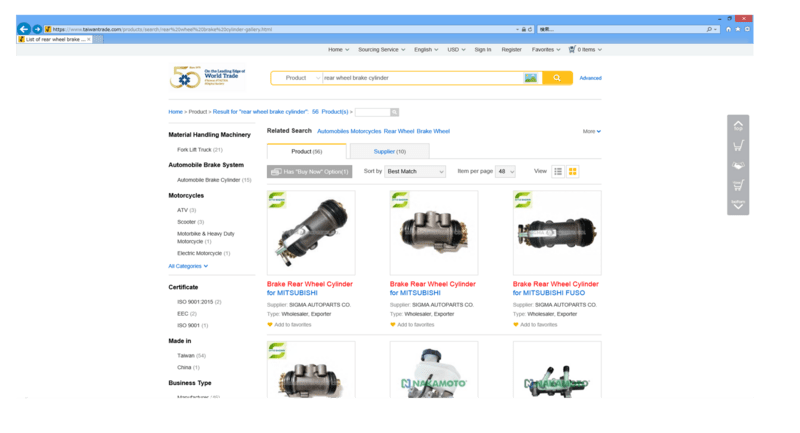Refresh the page in the address bar
This screenshot has height=433, width=800.
[x=530, y=30]
